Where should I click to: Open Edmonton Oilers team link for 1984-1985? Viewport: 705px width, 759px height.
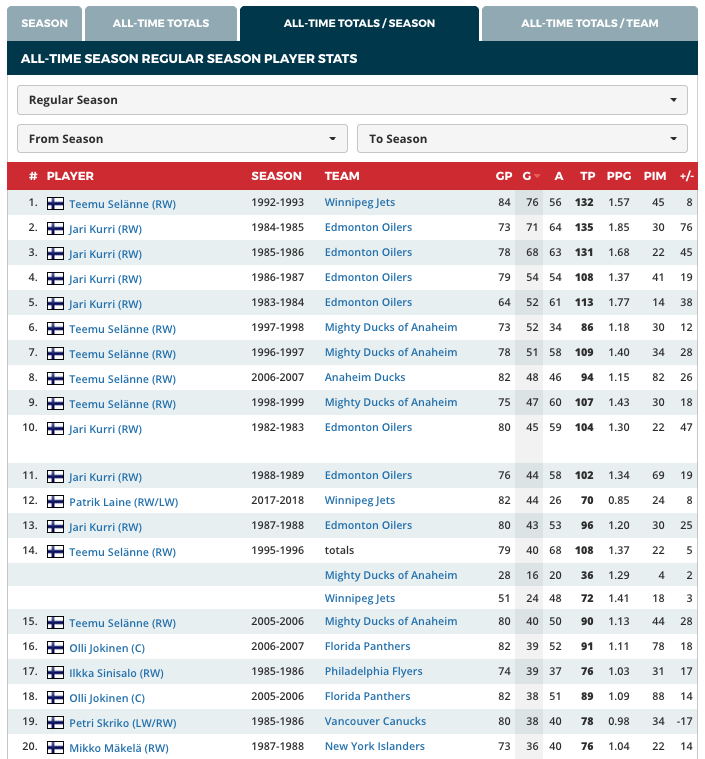[368, 228]
